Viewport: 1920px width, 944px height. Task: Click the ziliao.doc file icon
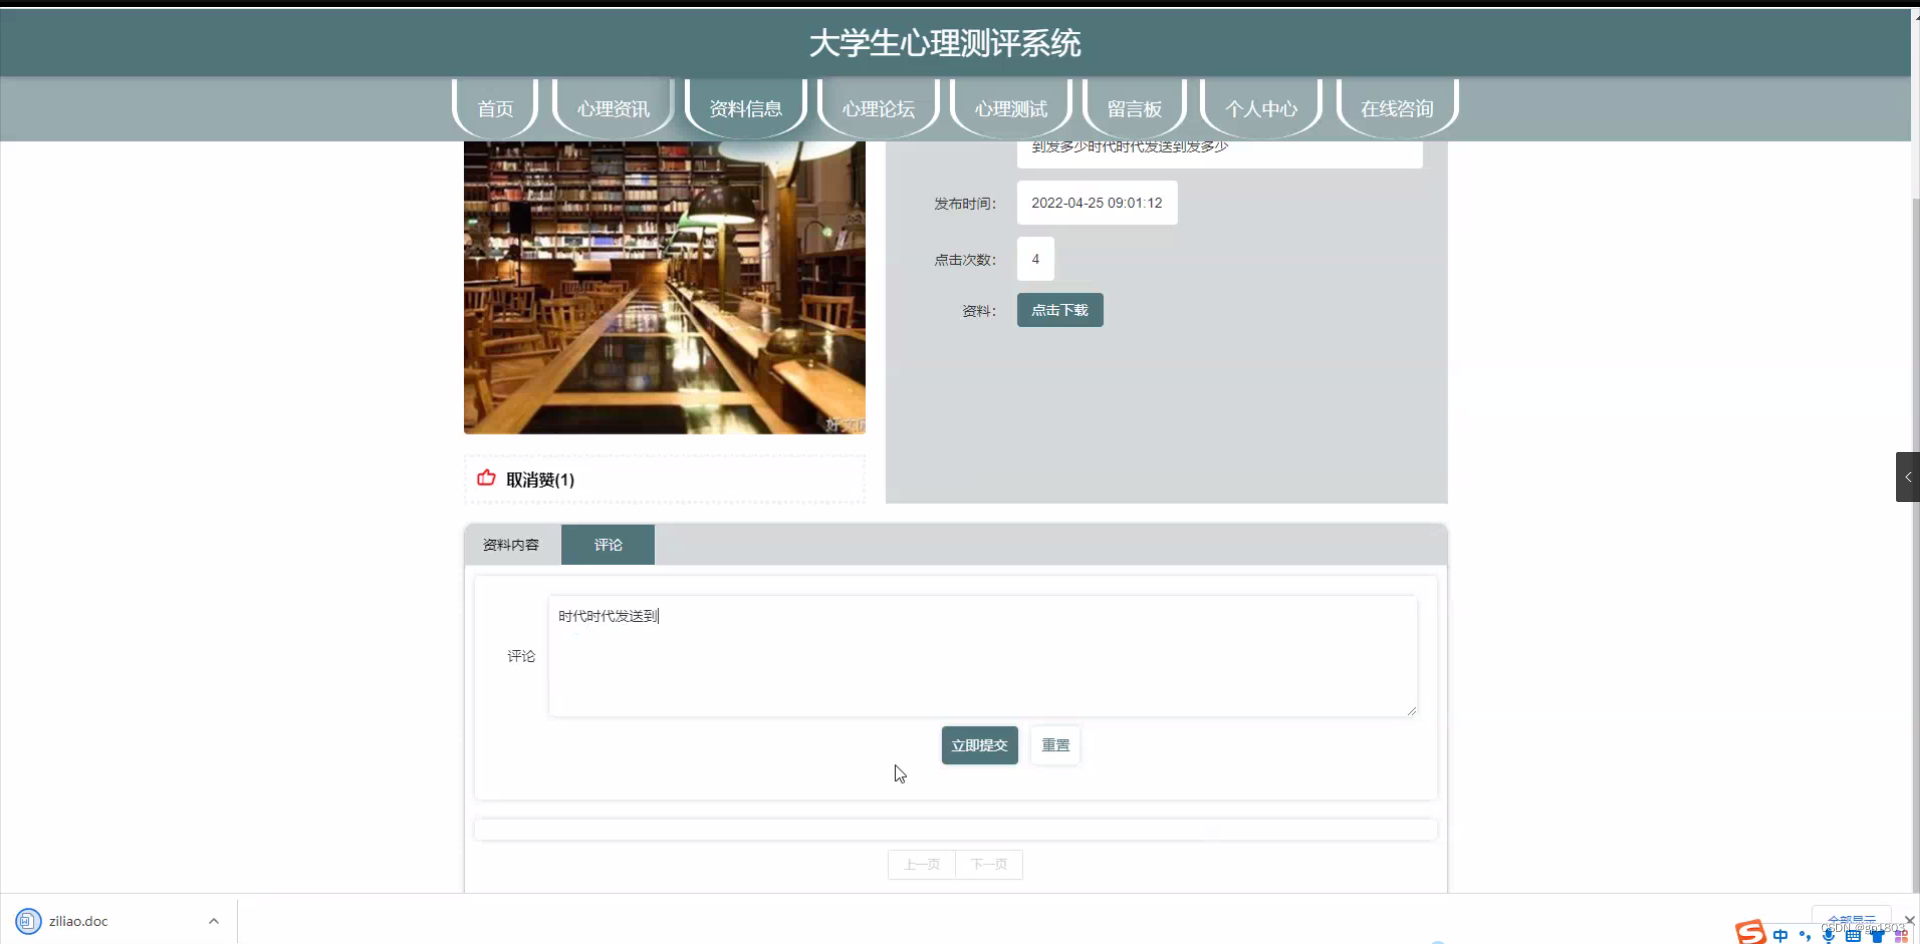click(x=28, y=921)
